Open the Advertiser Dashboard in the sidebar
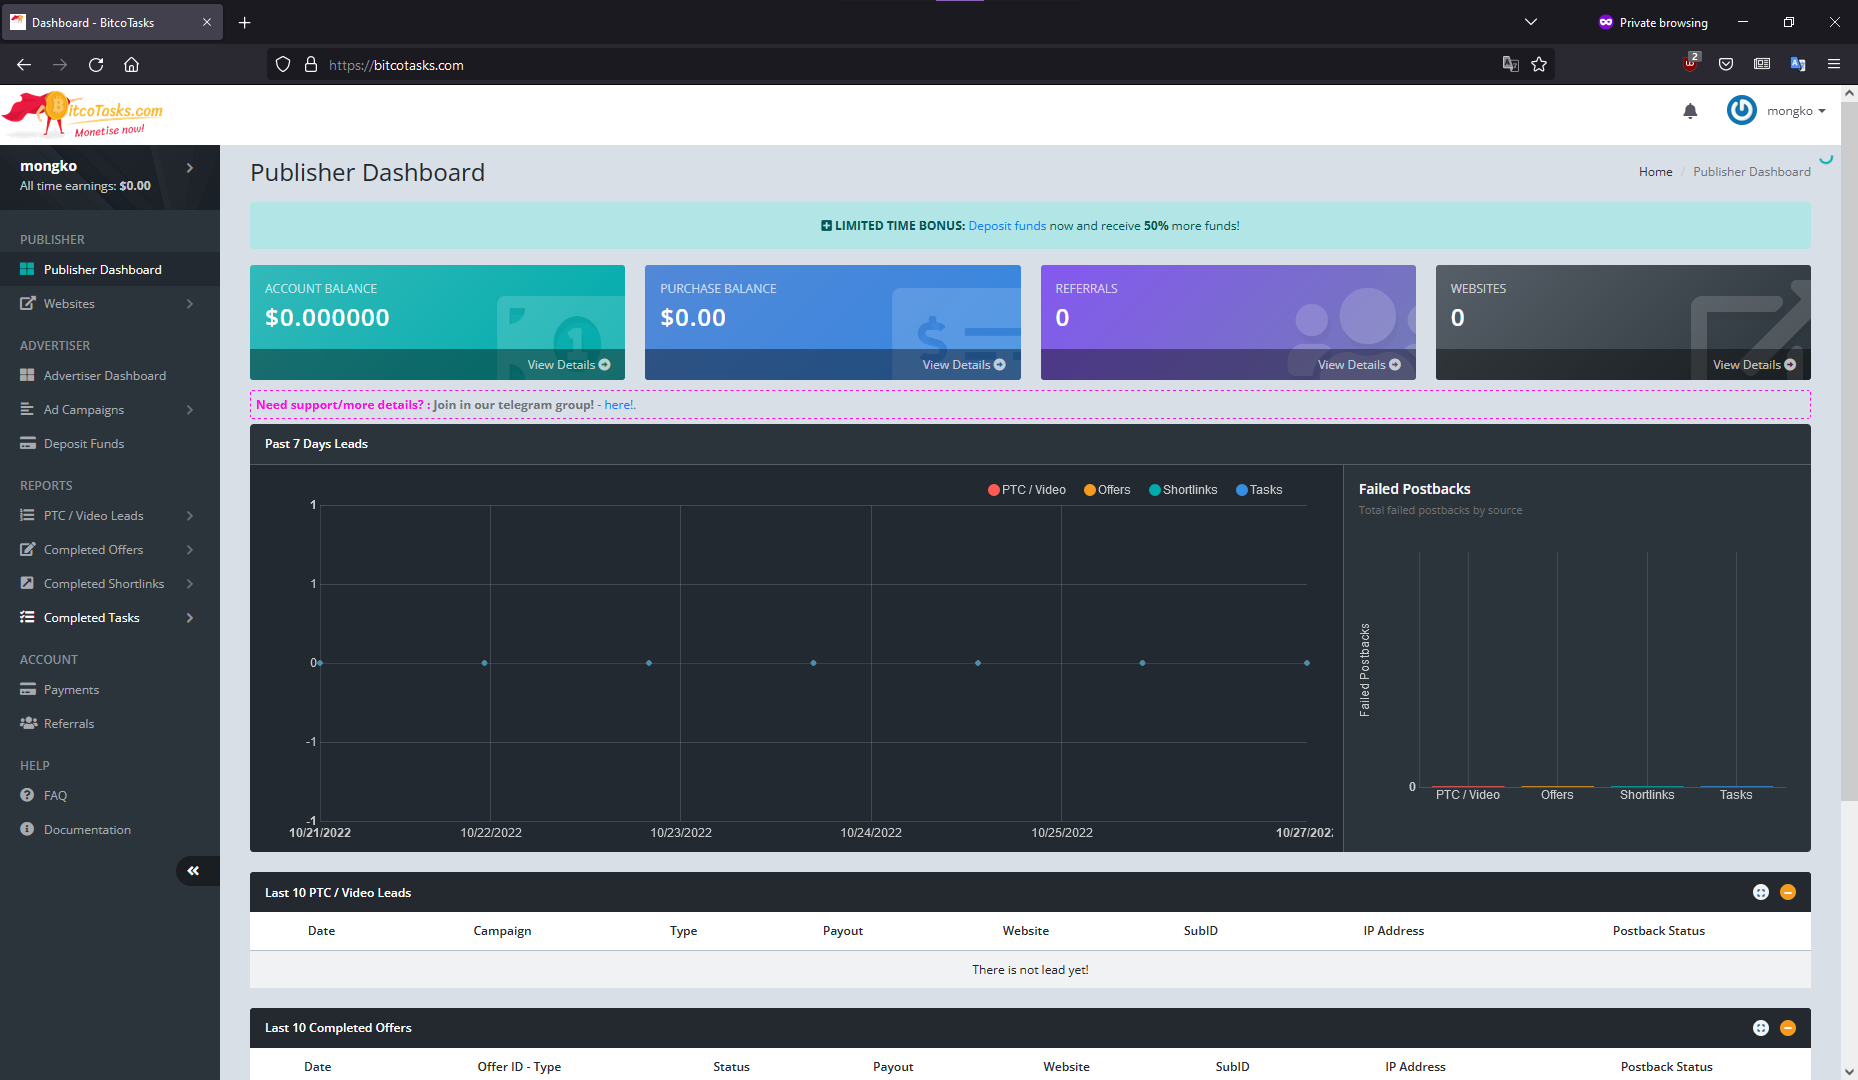Image resolution: width=1858 pixels, height=1080 pixels. 104,375
